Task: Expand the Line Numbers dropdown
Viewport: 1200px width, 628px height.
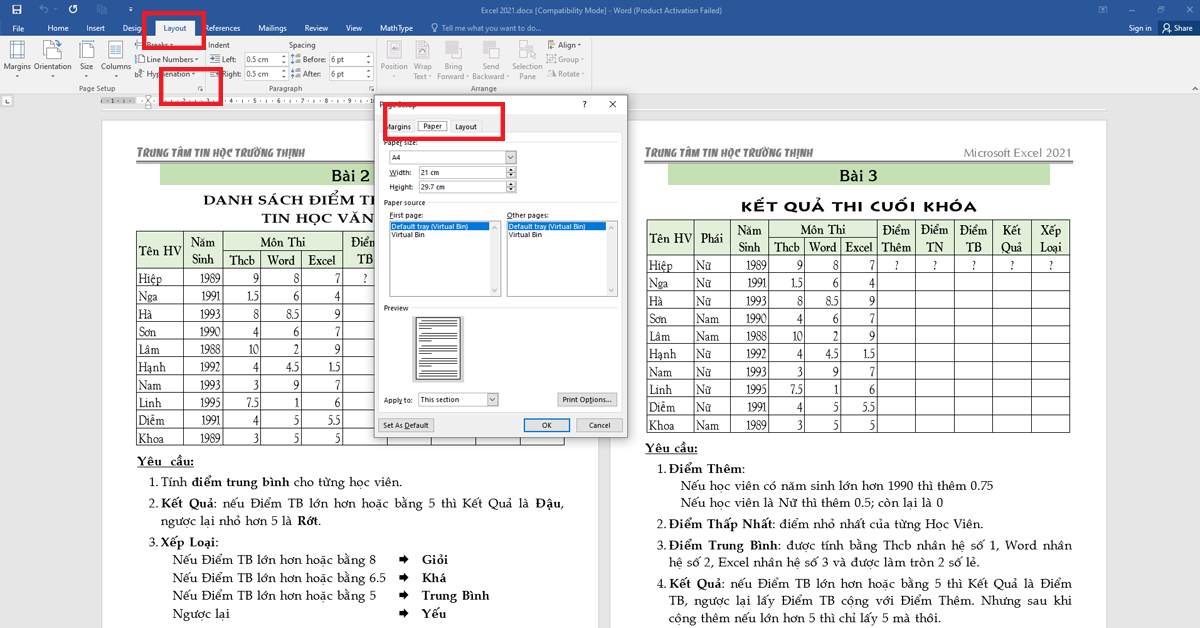Action: (196, 60)
